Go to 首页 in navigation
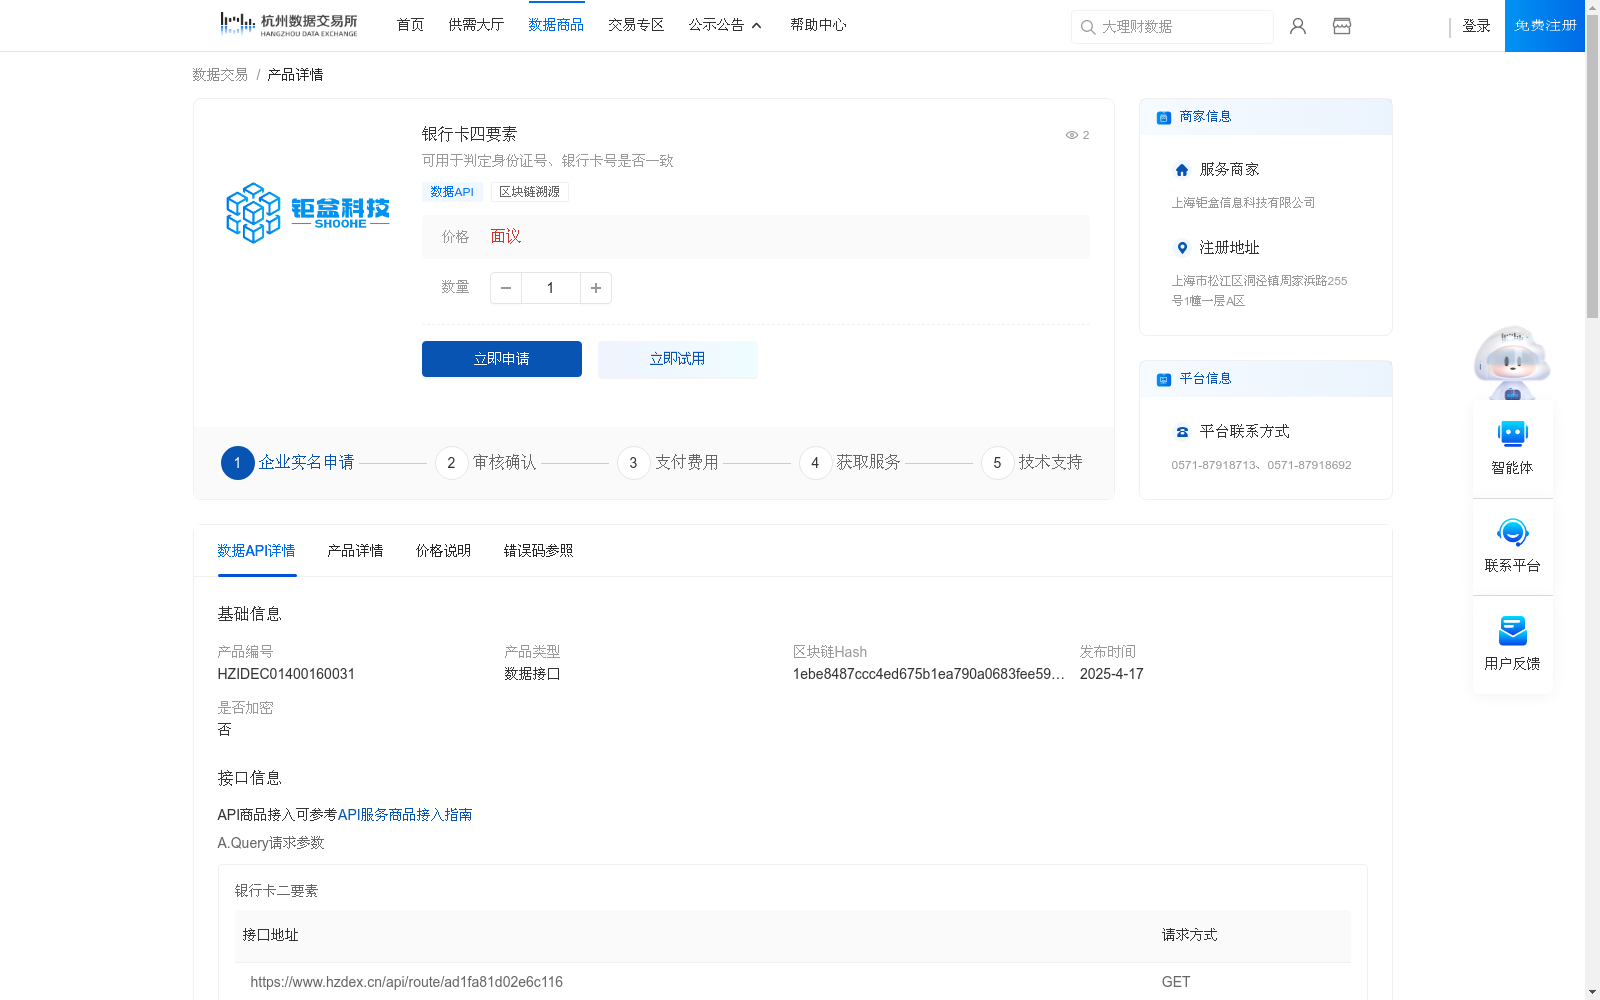 (410, 25)
